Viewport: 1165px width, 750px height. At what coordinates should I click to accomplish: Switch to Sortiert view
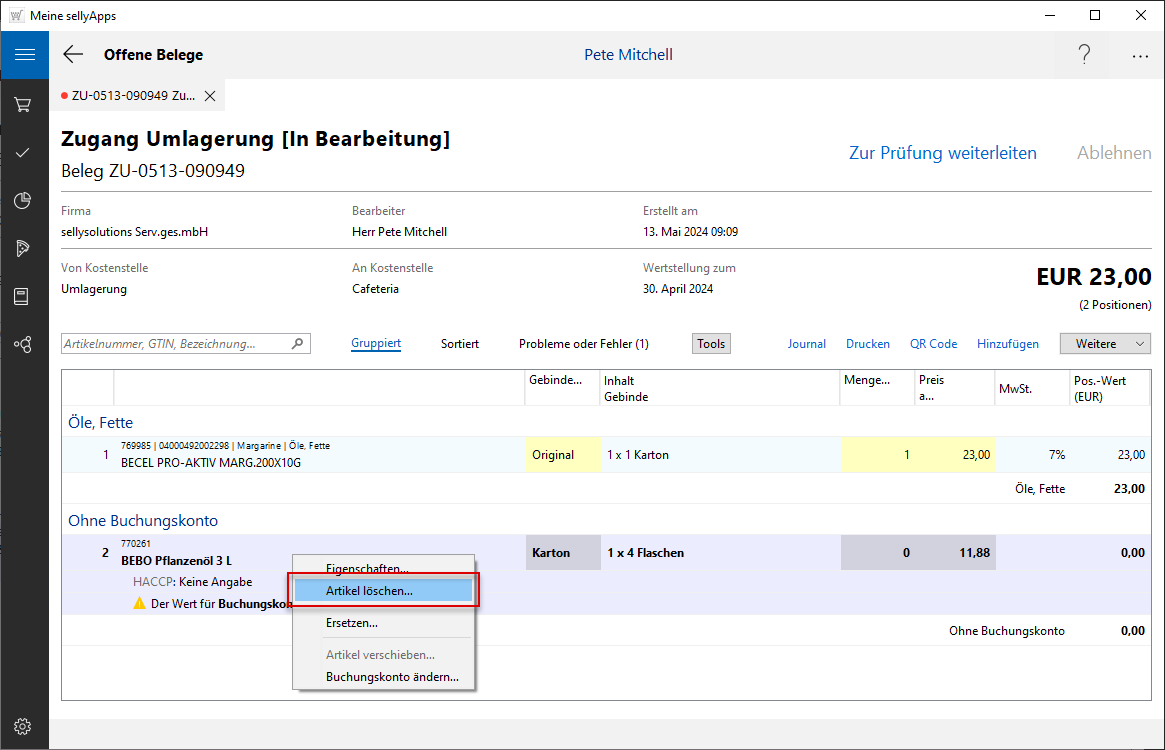tap(460, 344)
